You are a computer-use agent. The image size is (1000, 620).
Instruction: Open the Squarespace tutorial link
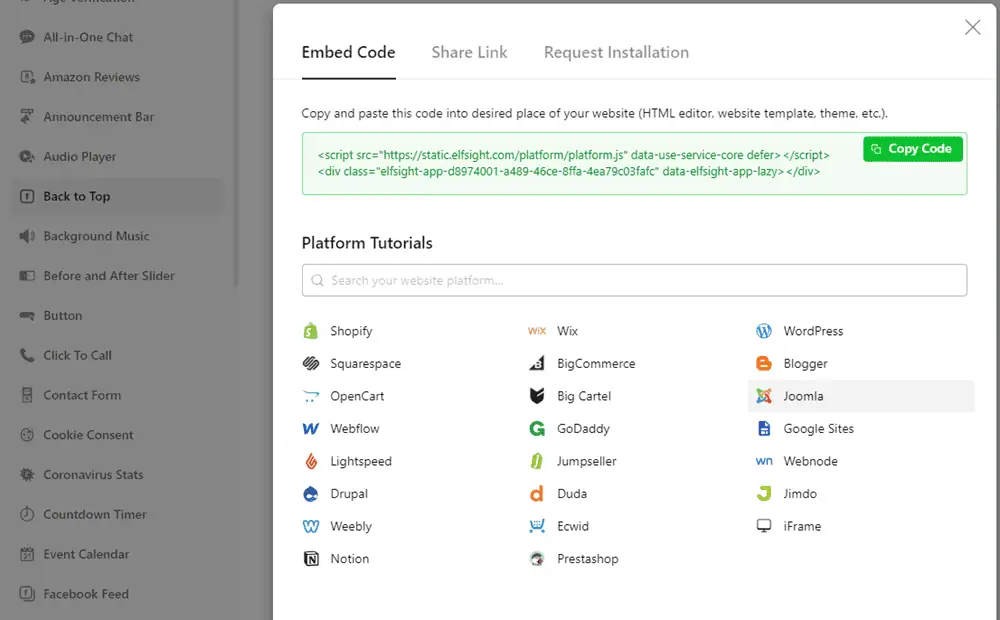(x=365, y=364)
